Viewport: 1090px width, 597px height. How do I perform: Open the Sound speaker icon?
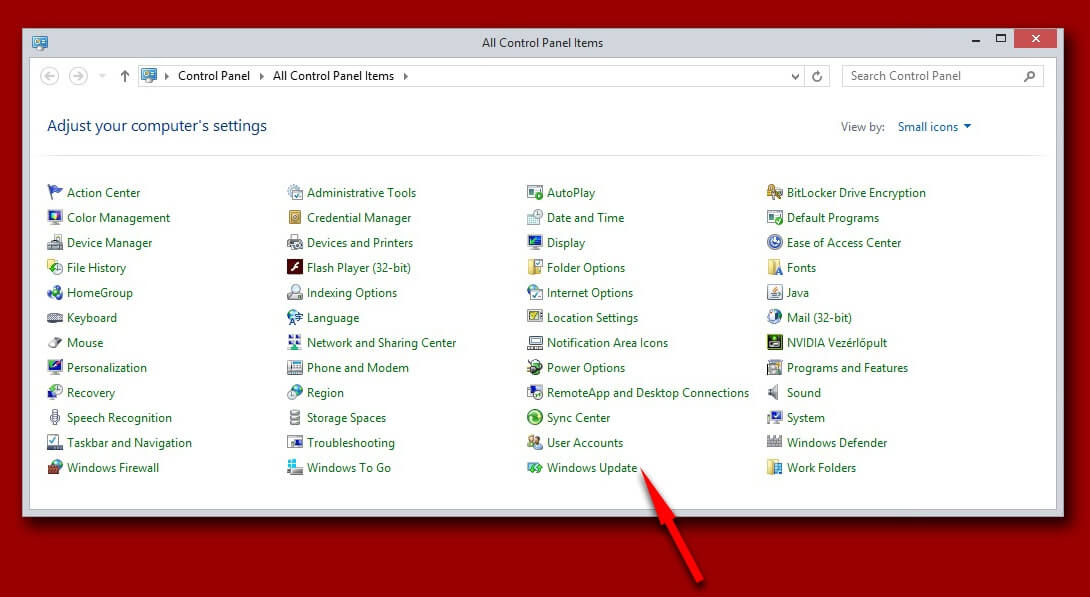pos(773,392)
